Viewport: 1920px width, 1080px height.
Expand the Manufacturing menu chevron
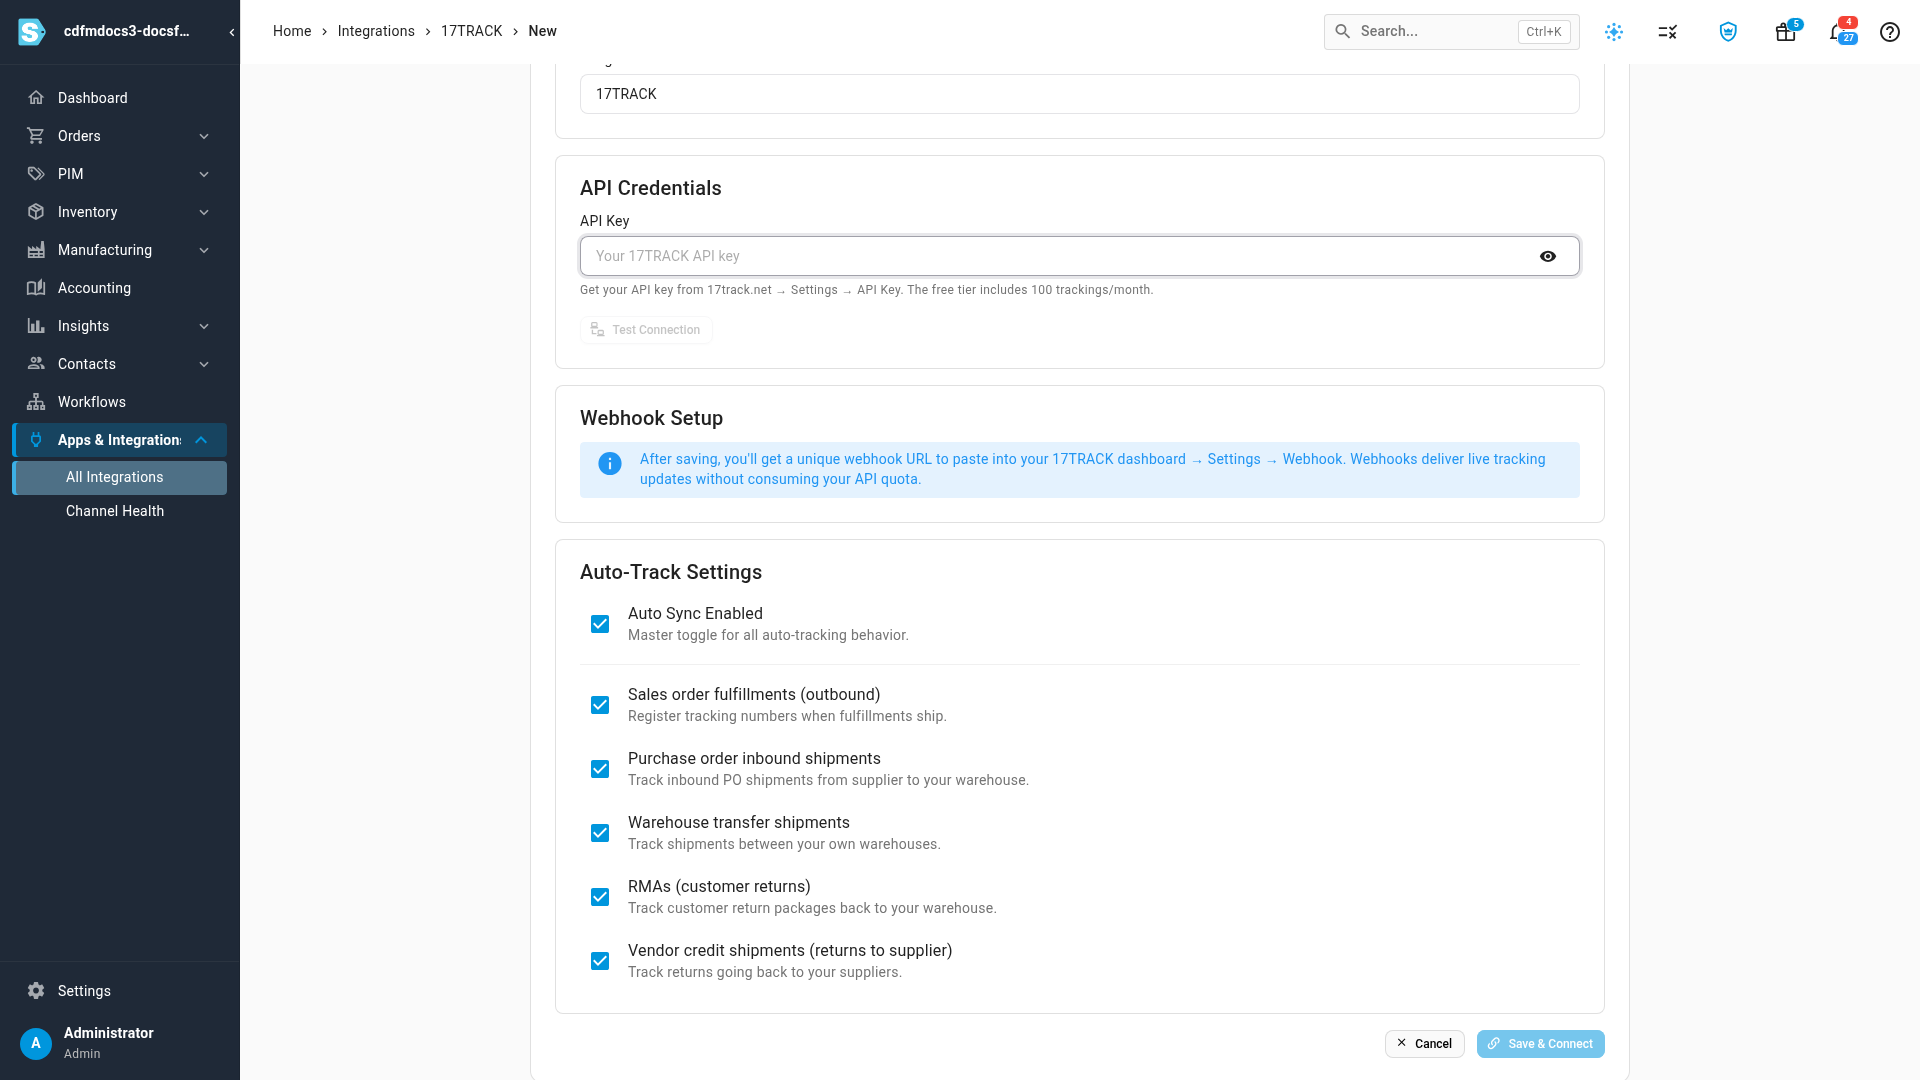click(x=204, y=250)
